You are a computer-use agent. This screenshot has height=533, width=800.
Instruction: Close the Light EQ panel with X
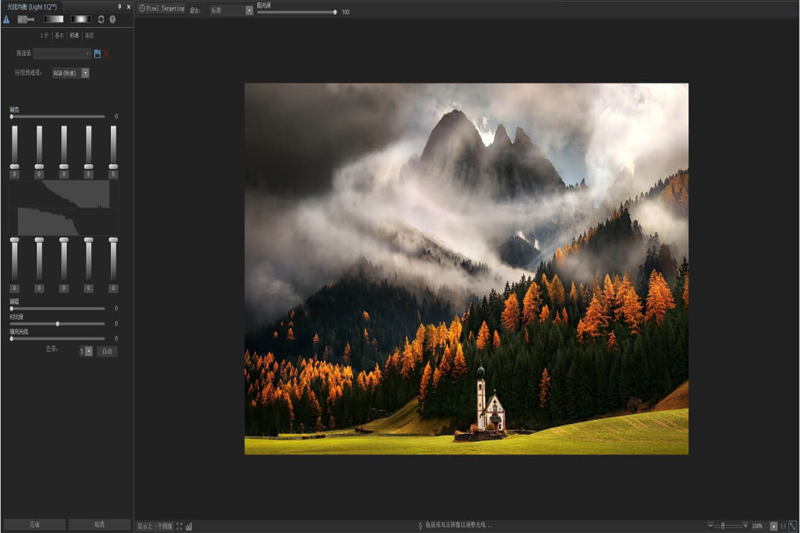pyautogui.click(x=129, y=7)
